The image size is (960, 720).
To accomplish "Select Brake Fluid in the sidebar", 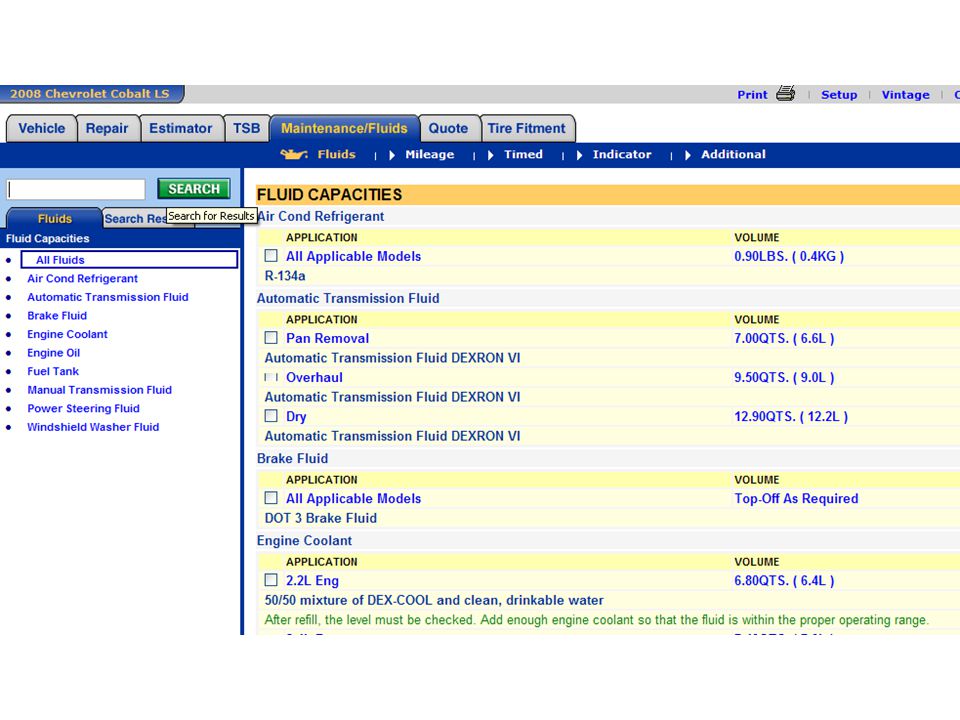I will [57, 316].
